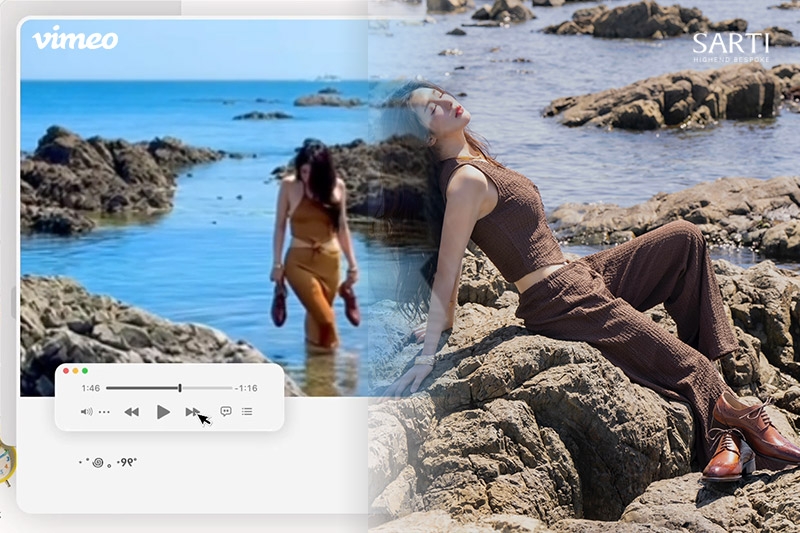
Task: Open the three-dot options next to volume
Action: [x=104, y=412]
